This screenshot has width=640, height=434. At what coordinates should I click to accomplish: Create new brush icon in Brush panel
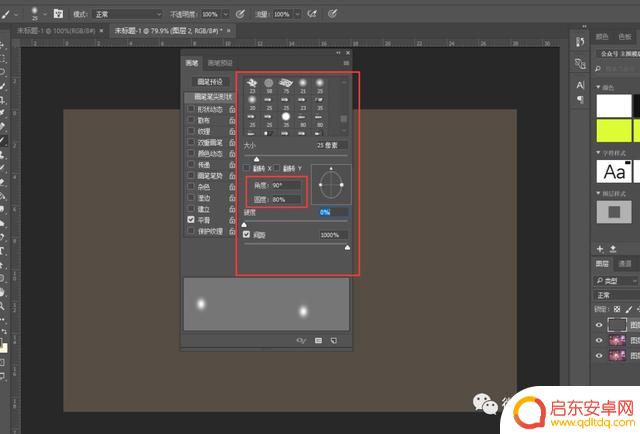(x=334, y=341)
